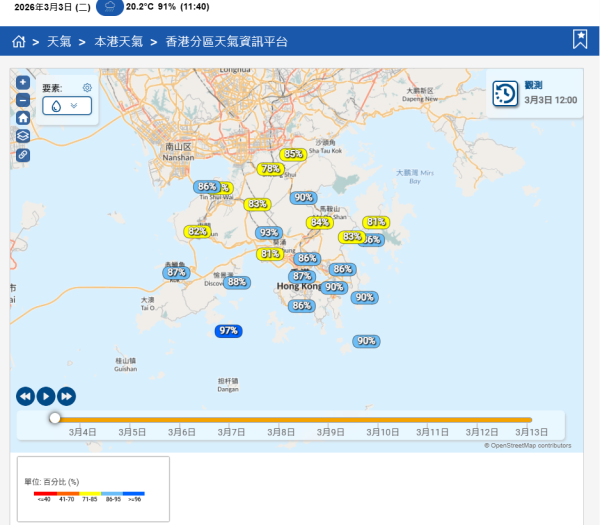Step backward in the timeline

25,396
